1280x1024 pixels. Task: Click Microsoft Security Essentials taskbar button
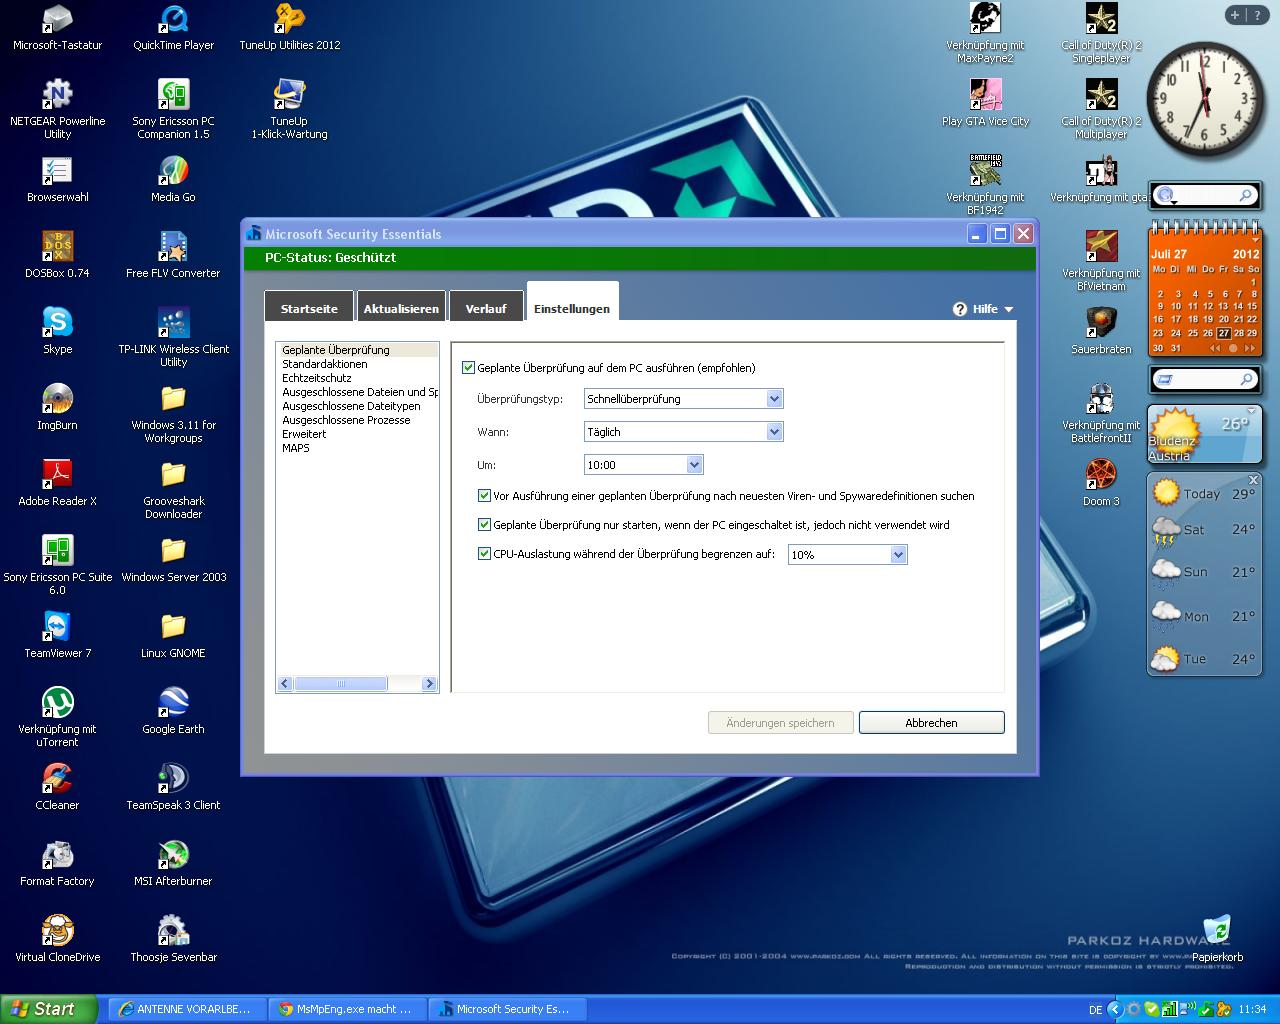pos(509,1009)
